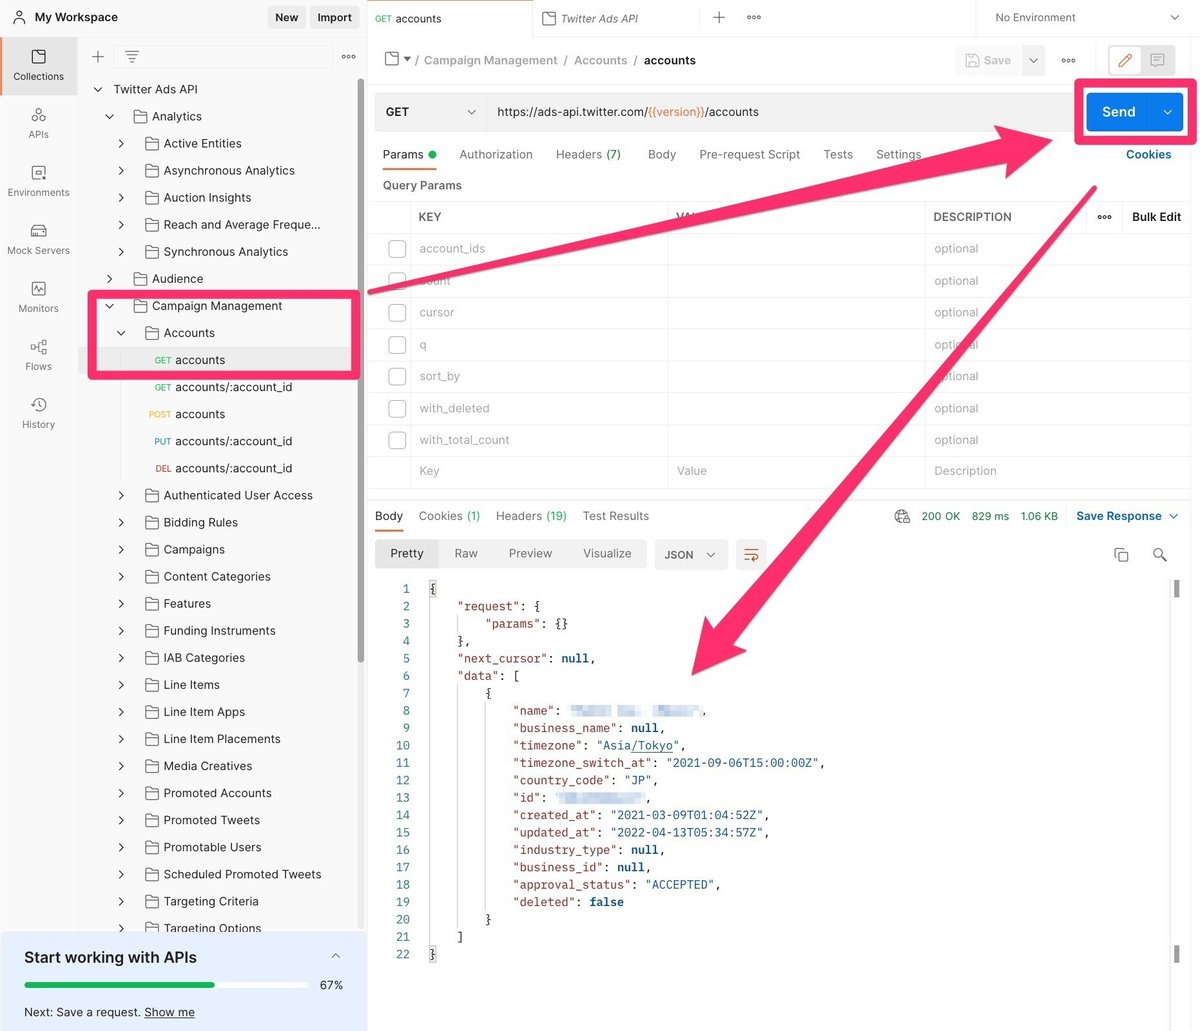This screenshot has width=1200, height=1031.
Task: Open a new request tab with plus
Action: (x=719, y=17)
